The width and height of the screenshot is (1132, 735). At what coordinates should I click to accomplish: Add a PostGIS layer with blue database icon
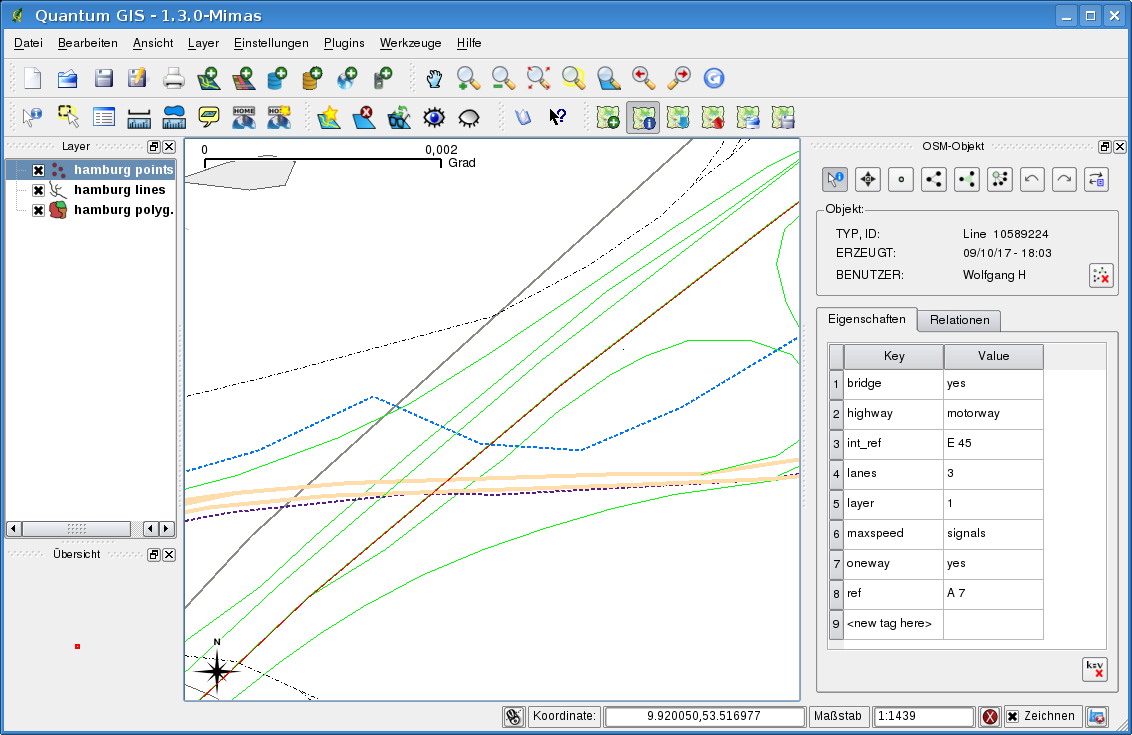point(277,78)
